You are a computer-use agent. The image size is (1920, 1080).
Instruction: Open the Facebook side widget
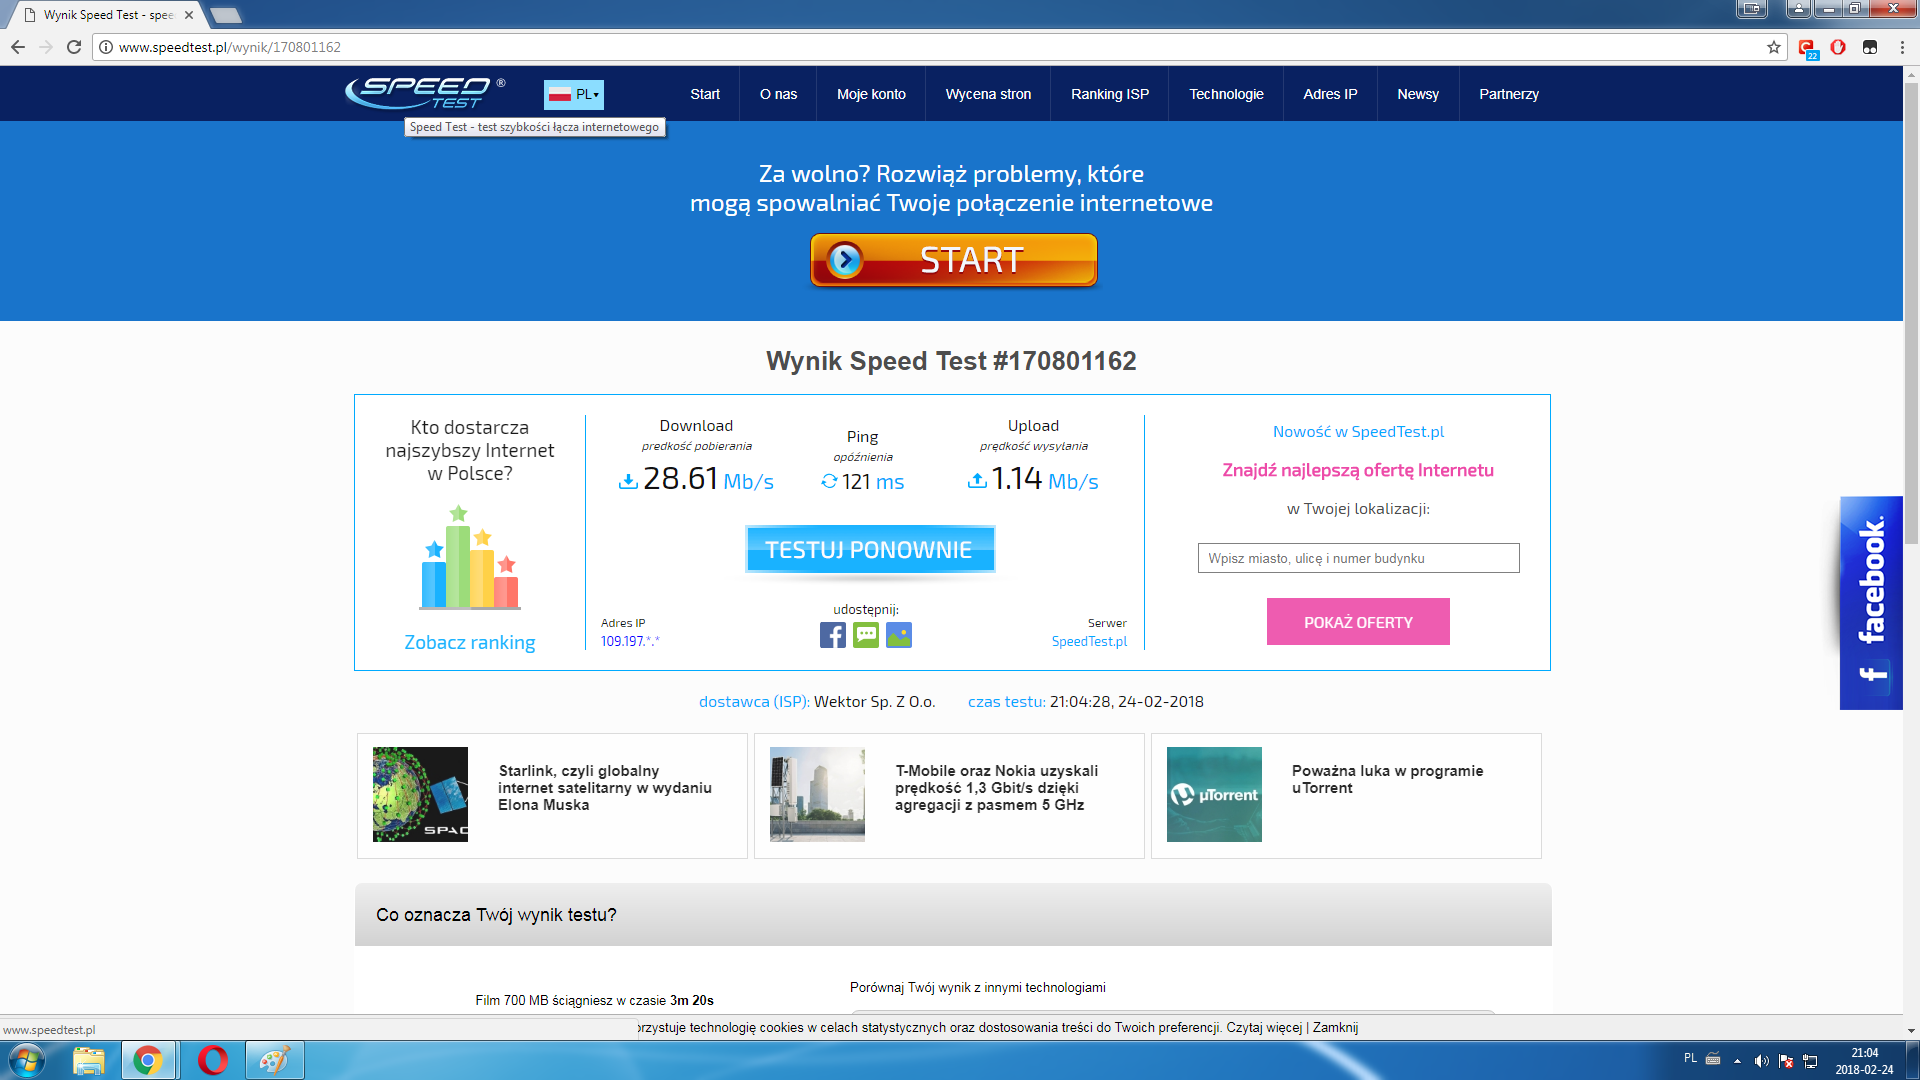pyautogui.click(x=1871, y=603)
